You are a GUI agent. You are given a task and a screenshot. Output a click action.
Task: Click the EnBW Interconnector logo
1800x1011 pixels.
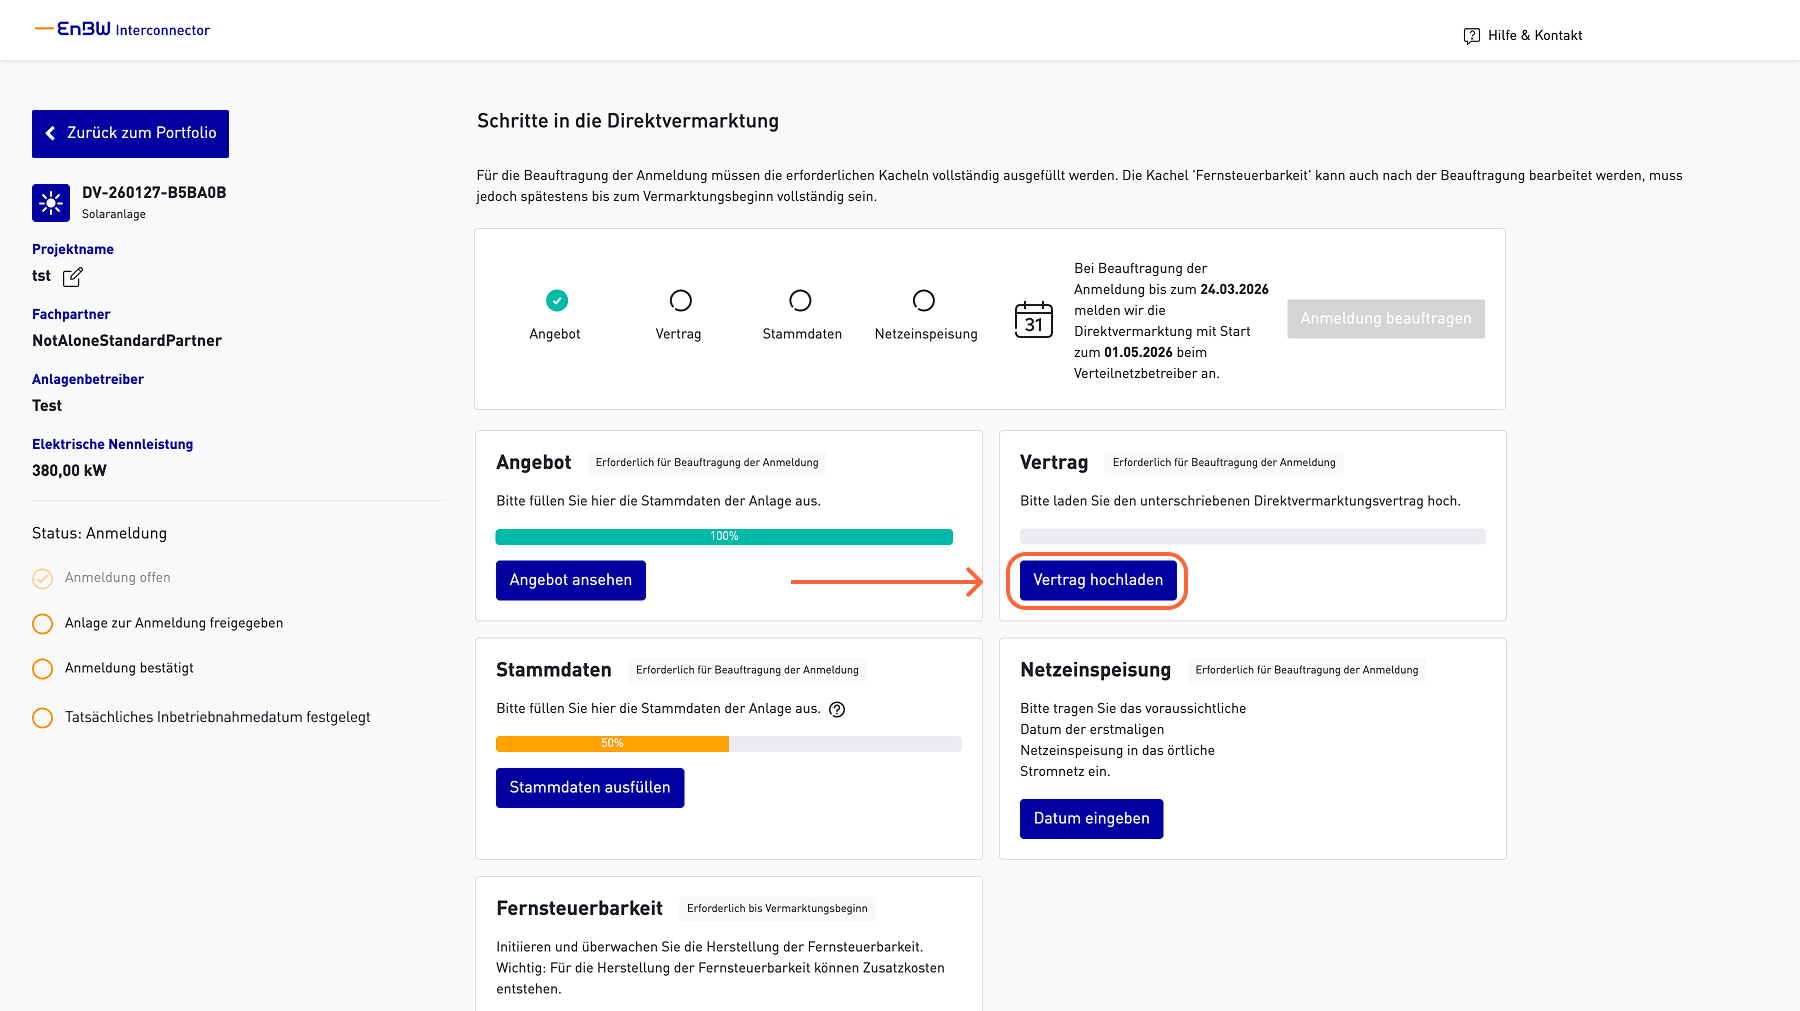pyautogui.click(x=123, y=29)
